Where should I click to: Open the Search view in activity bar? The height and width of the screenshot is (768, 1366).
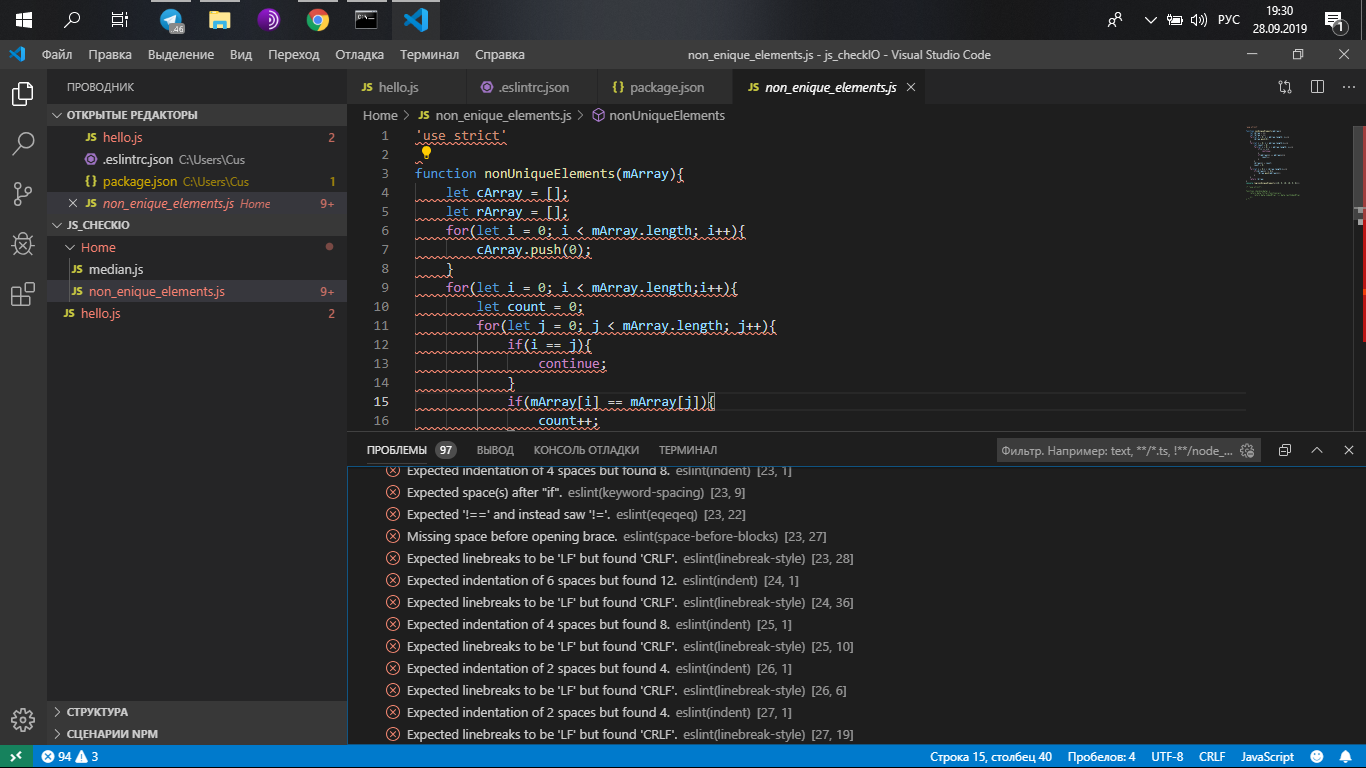click(23, 145)
